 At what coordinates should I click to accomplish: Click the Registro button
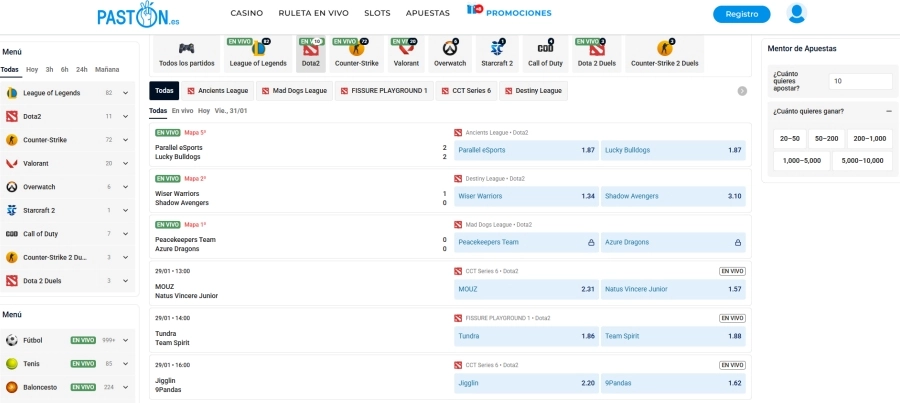(742, 14)
